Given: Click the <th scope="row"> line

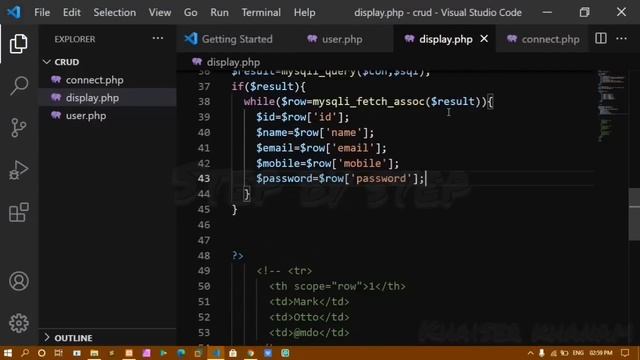Looking at the screenshot, I should click(x=337, y=286).
